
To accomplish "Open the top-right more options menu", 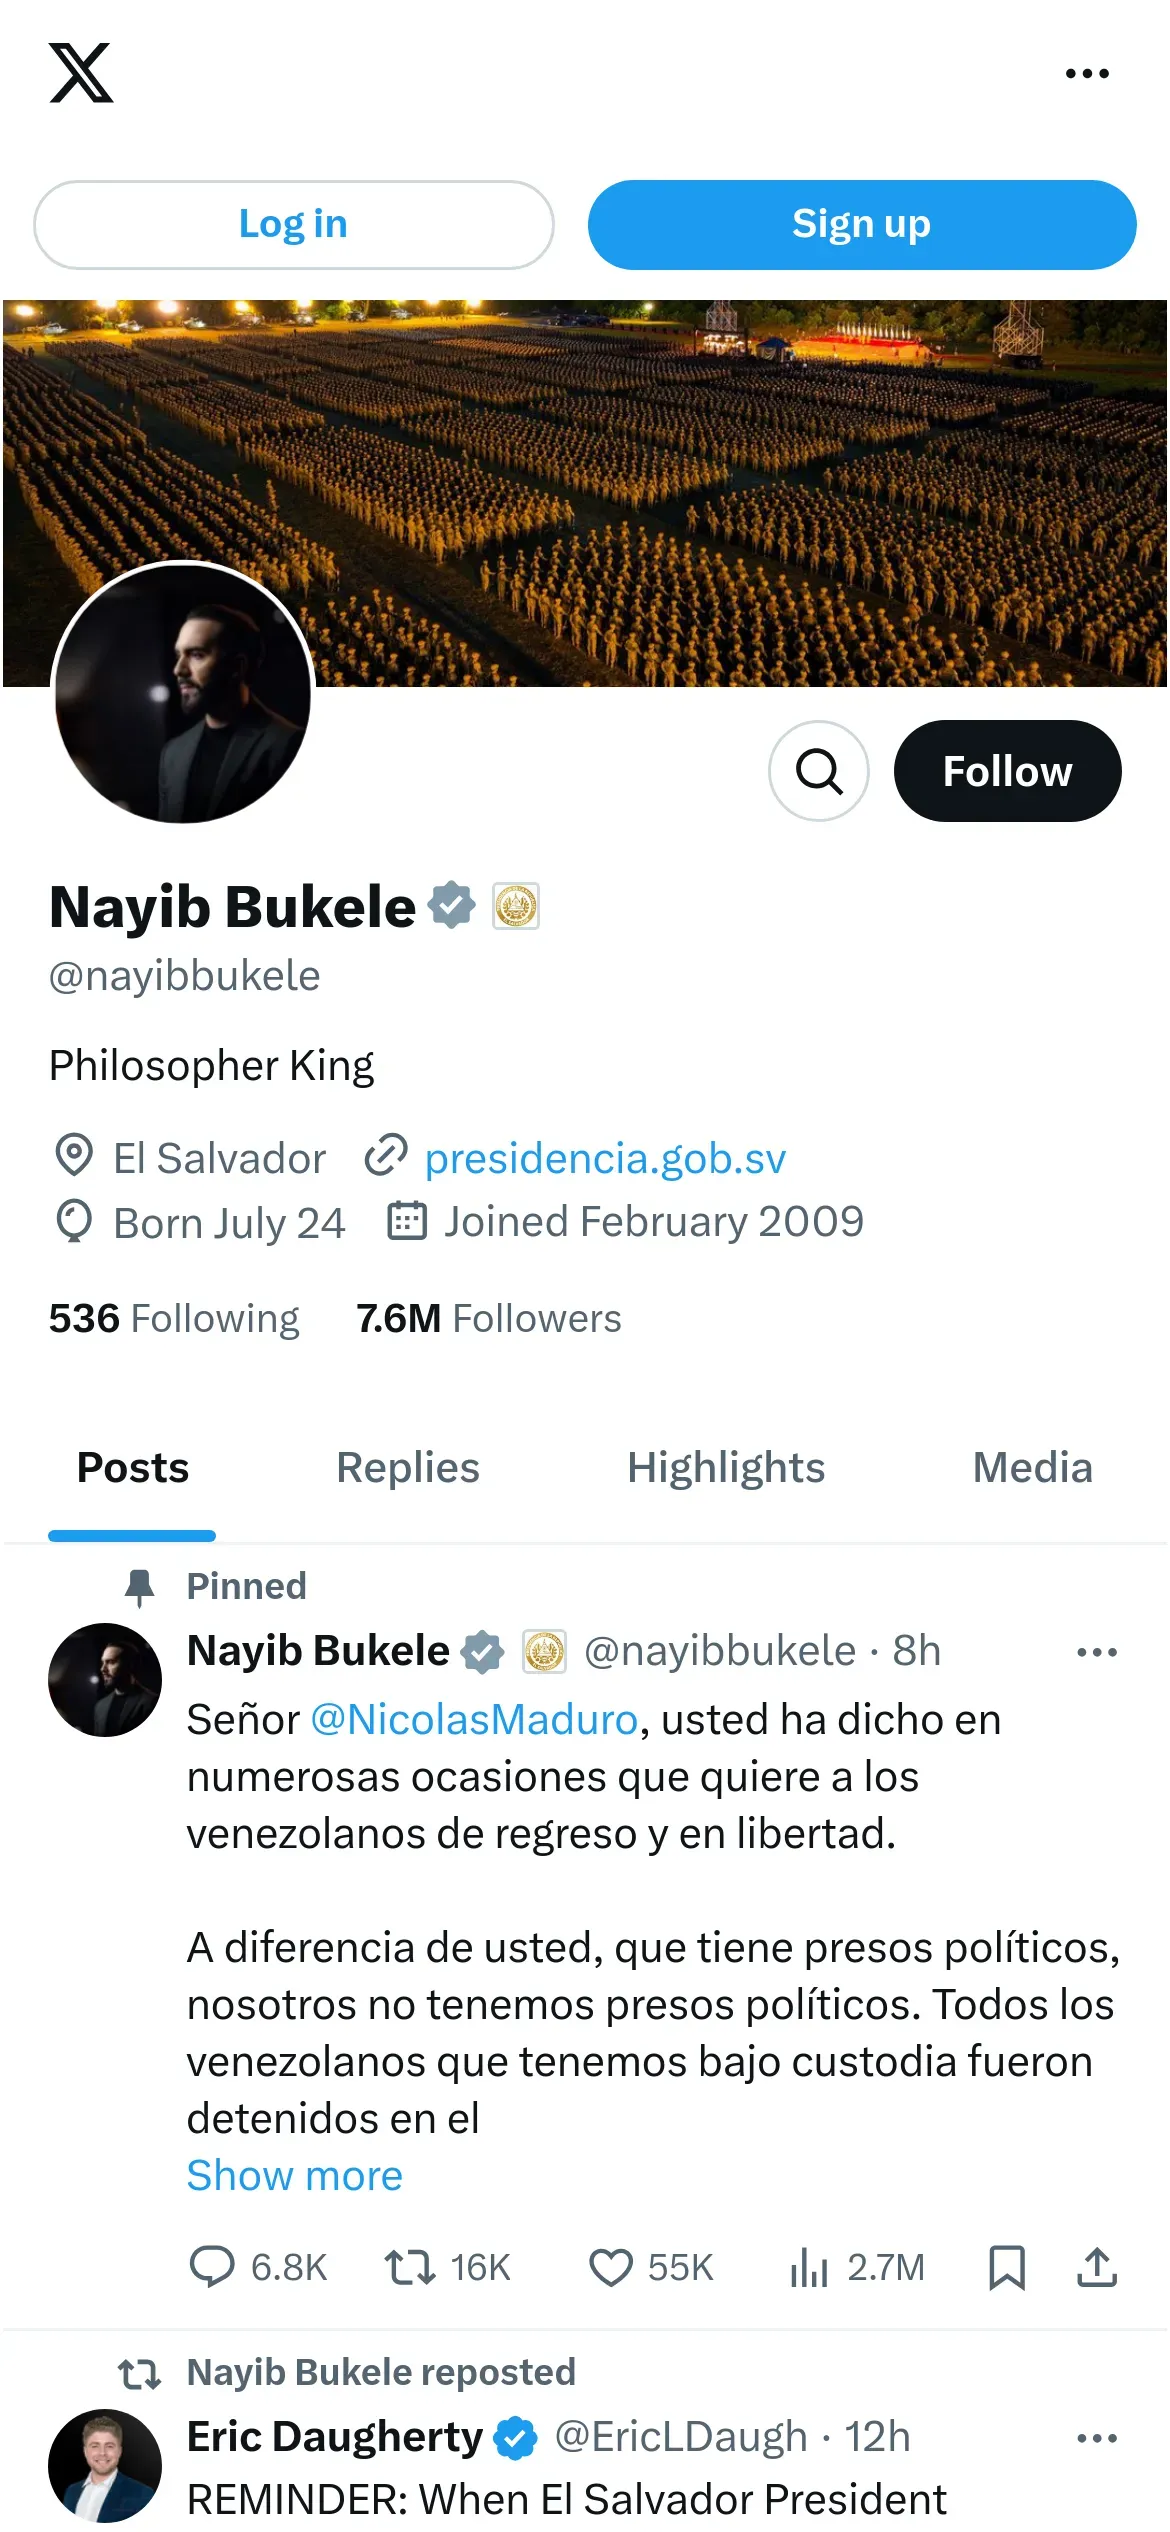I will point(1087,74).
